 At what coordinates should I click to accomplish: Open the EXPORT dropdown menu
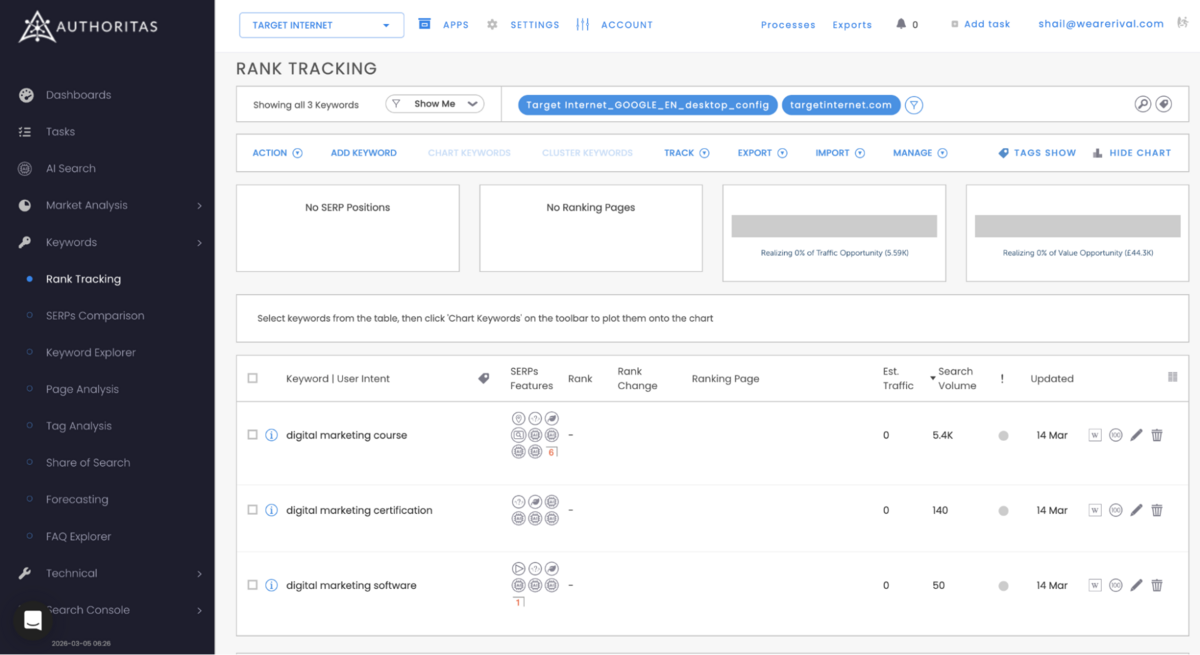[762, 153]
